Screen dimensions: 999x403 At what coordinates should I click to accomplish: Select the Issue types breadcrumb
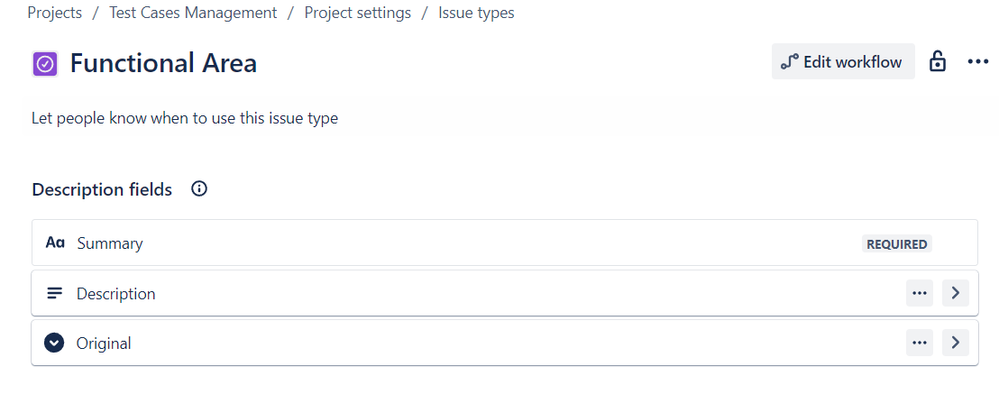[476, 13]
